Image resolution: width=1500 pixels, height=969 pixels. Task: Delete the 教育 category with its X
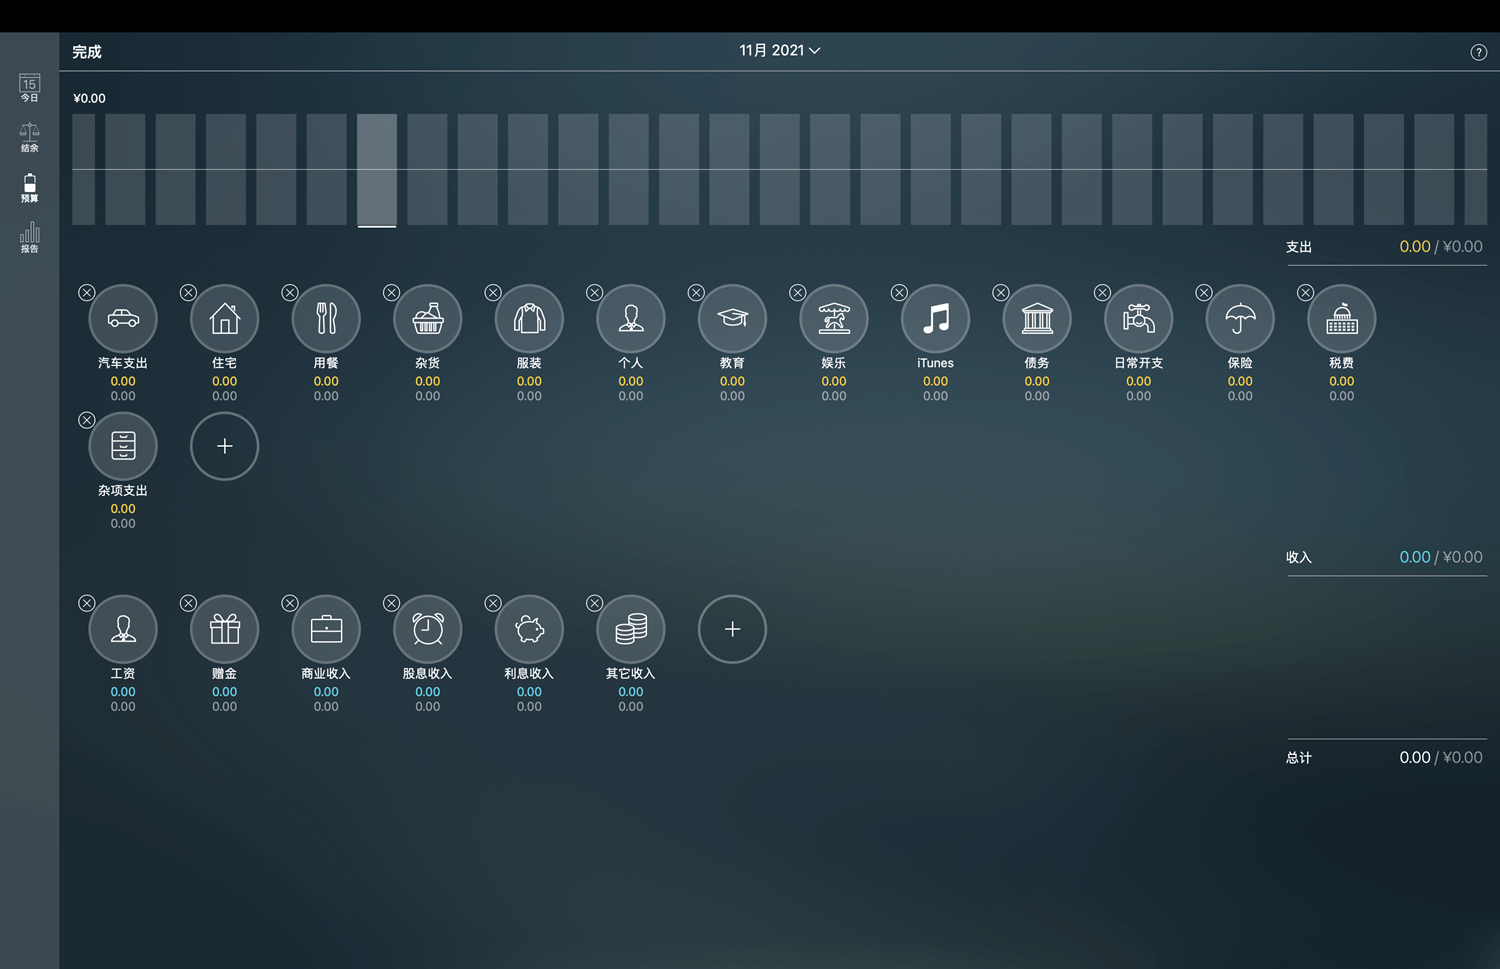[696, 293]
